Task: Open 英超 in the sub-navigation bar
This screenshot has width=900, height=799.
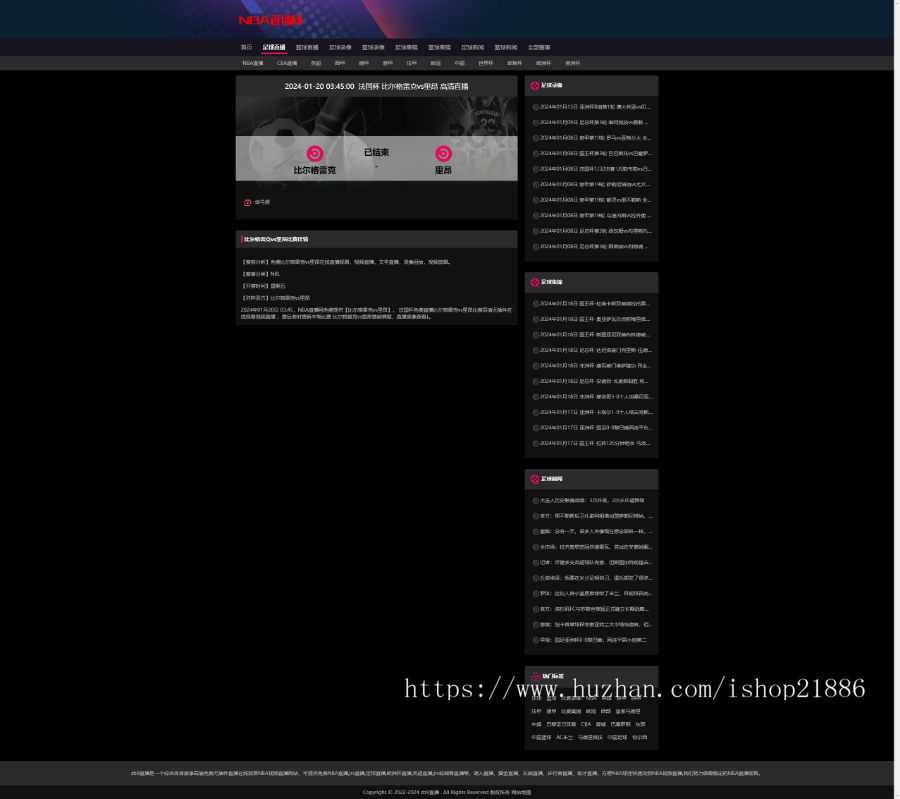Action: (x=316, y=63)
